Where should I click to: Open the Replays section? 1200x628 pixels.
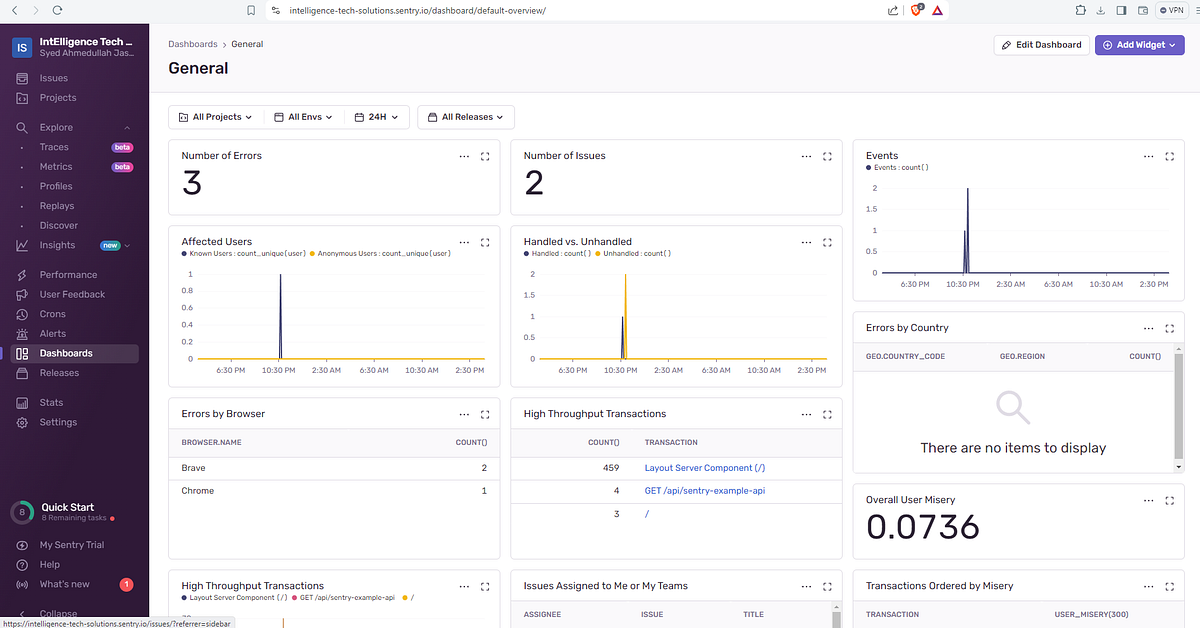point(58,205)
